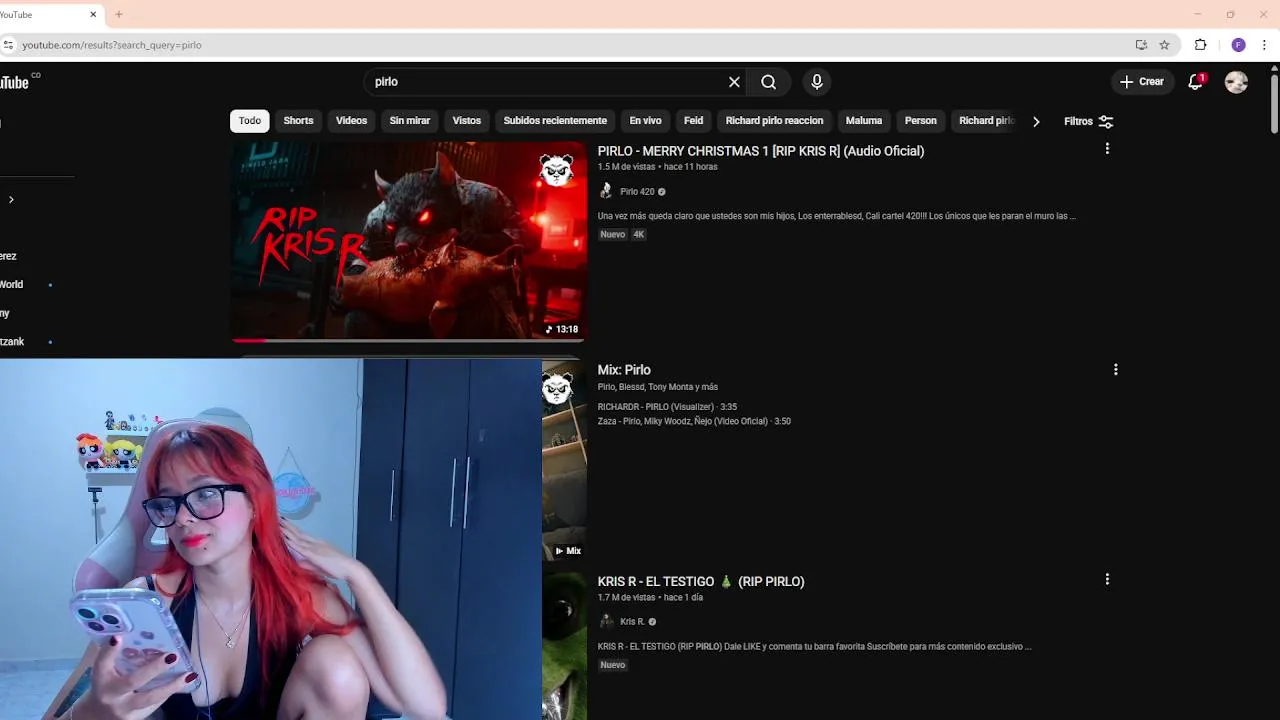Open the Filtros filter options

point(1088,121)
